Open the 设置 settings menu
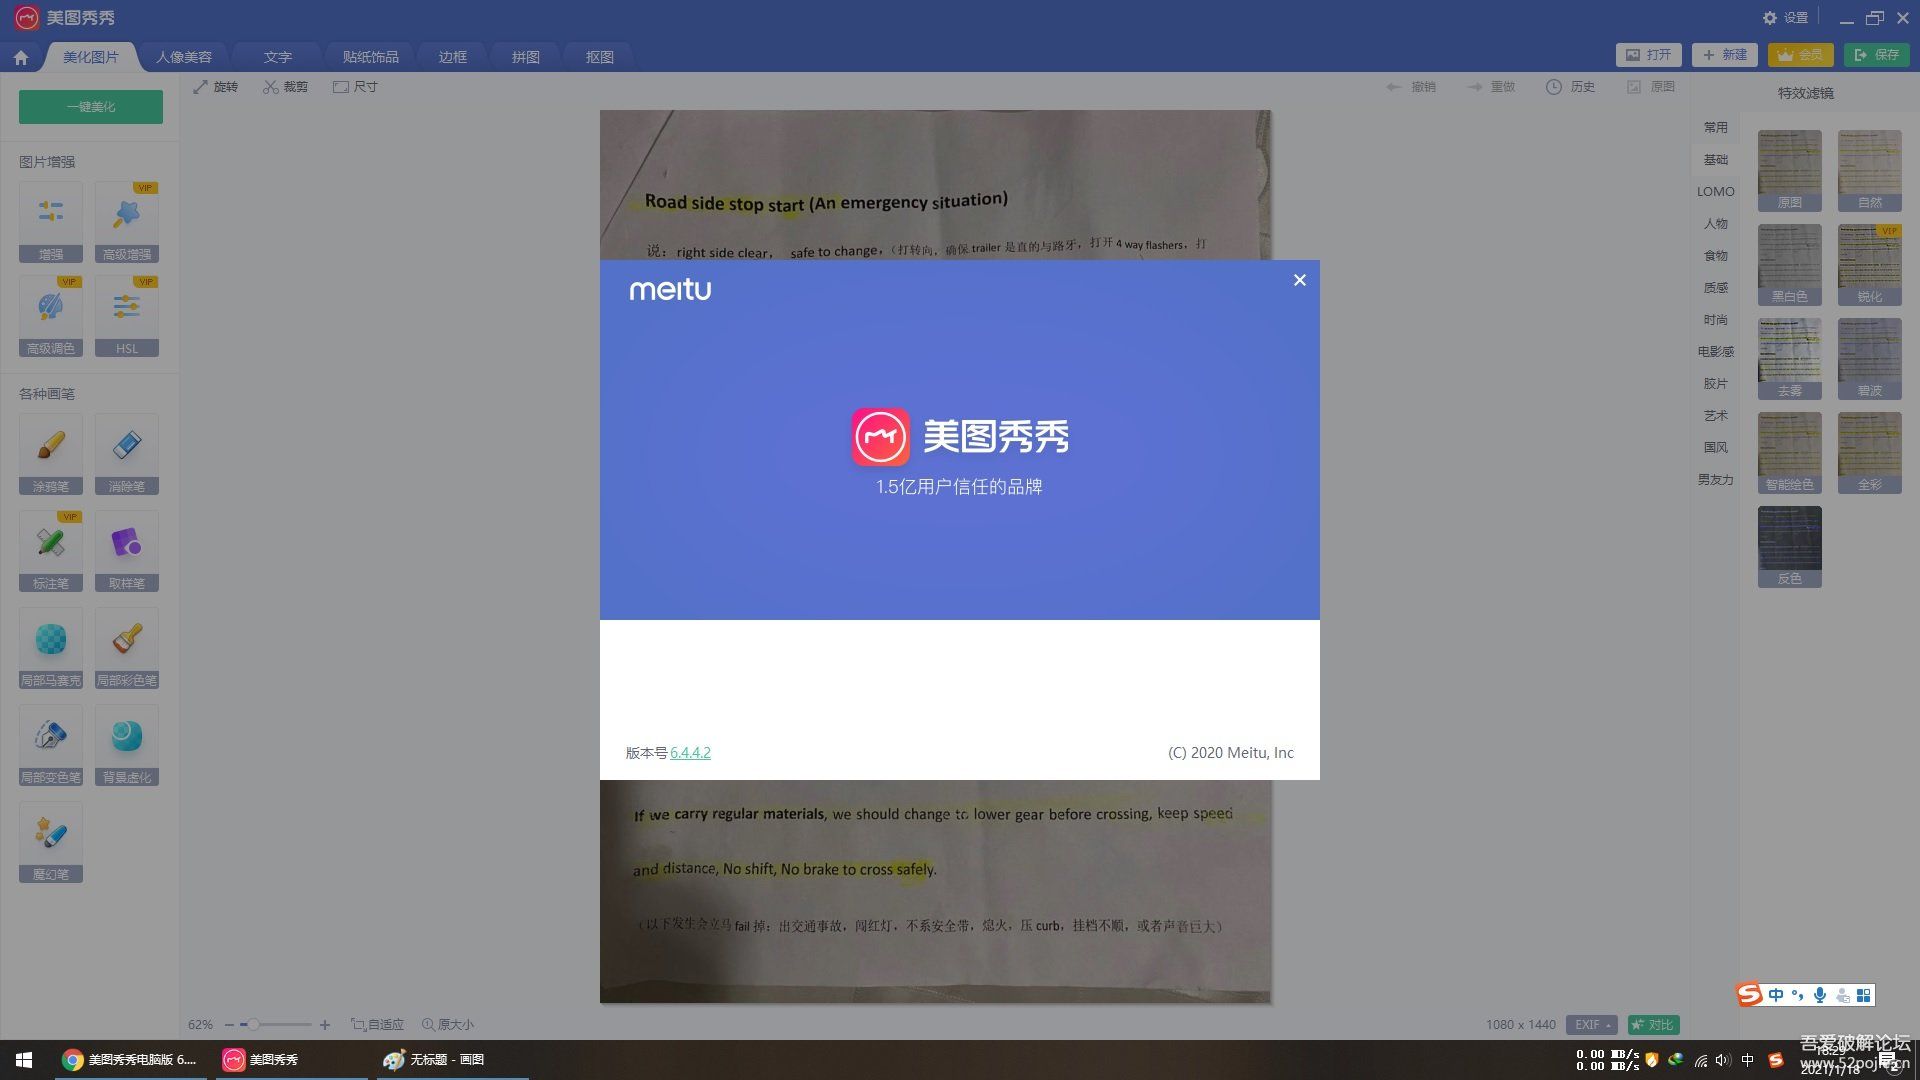1920x1080 pixels. coord(1786,18)
